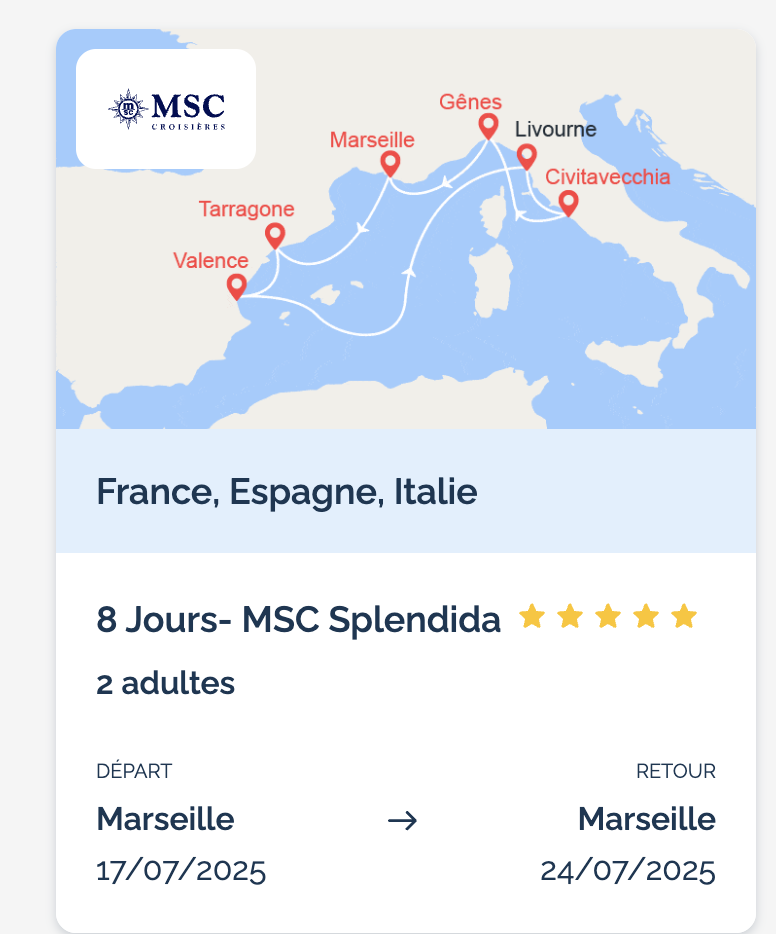Click the departure date 17/07/2025
Screen dimensions: 776x934
[x=181, y=871]
